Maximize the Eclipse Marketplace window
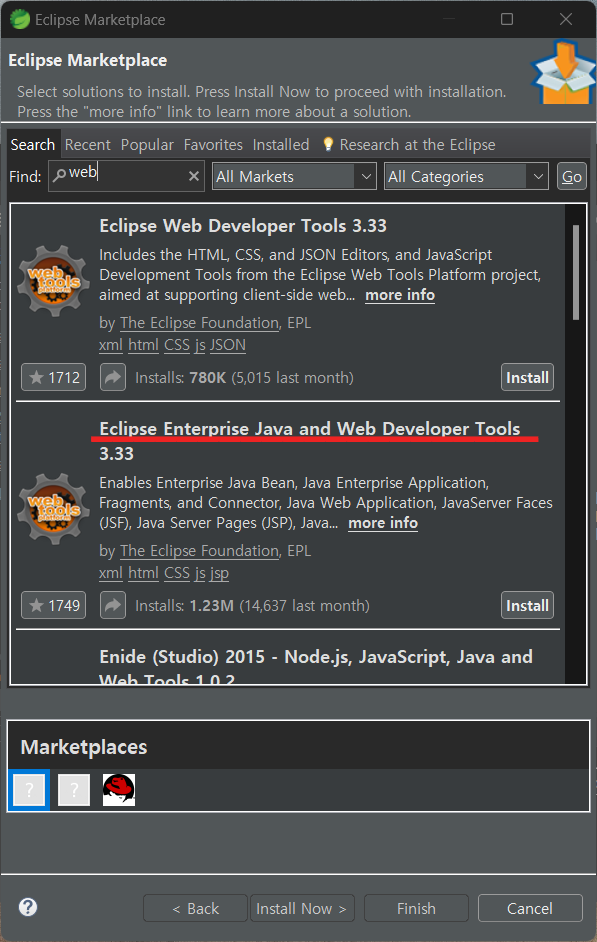The height and width of the screenshot is (942, 597). (507, 19)
